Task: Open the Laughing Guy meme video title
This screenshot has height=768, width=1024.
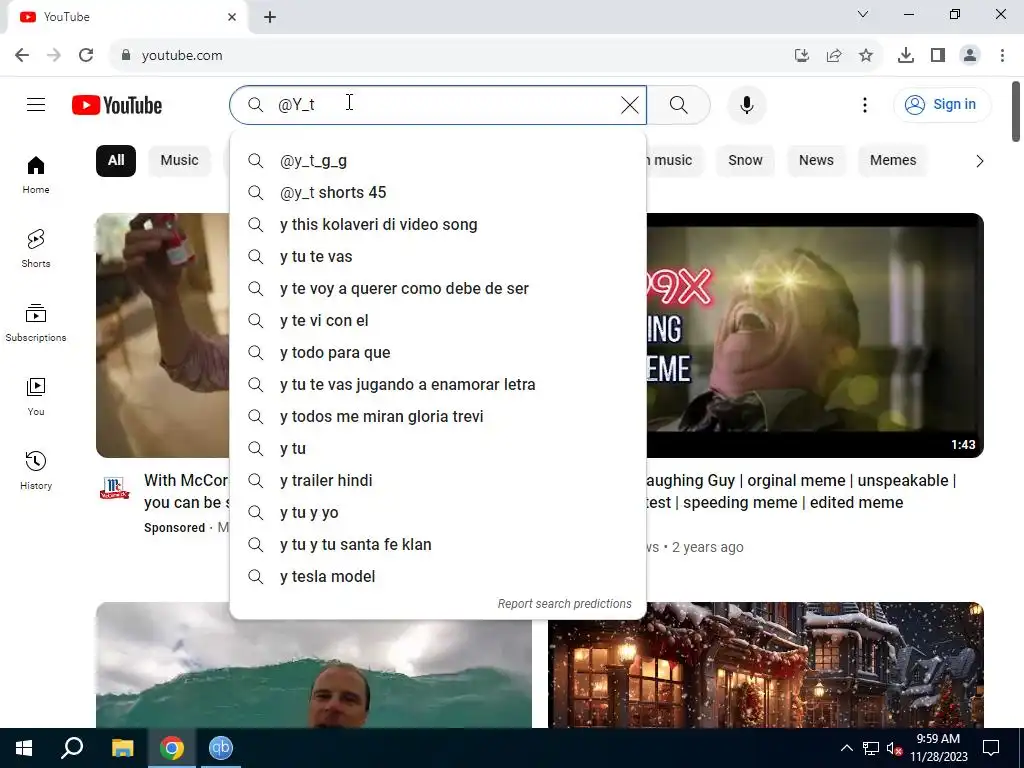Action: click(801, 491)
